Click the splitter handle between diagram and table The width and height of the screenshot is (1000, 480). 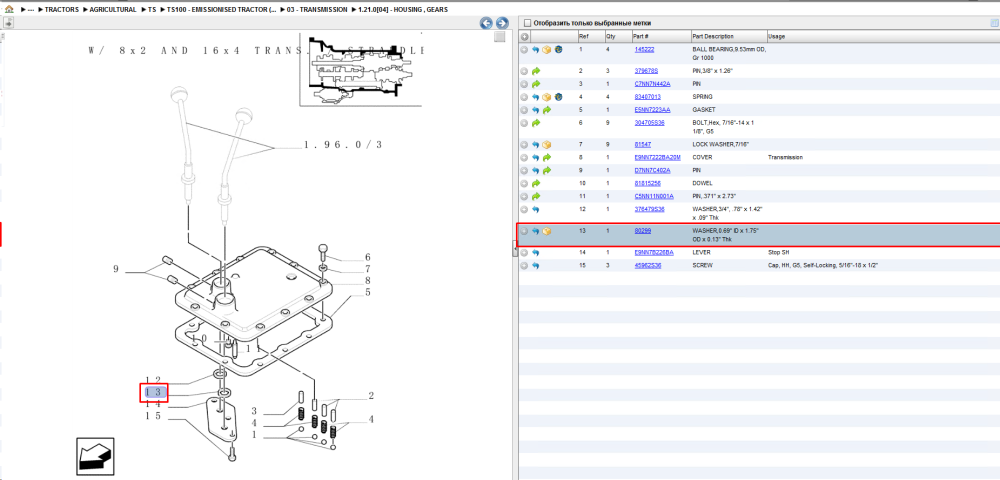pyautogui.click(x=515, y=251)
